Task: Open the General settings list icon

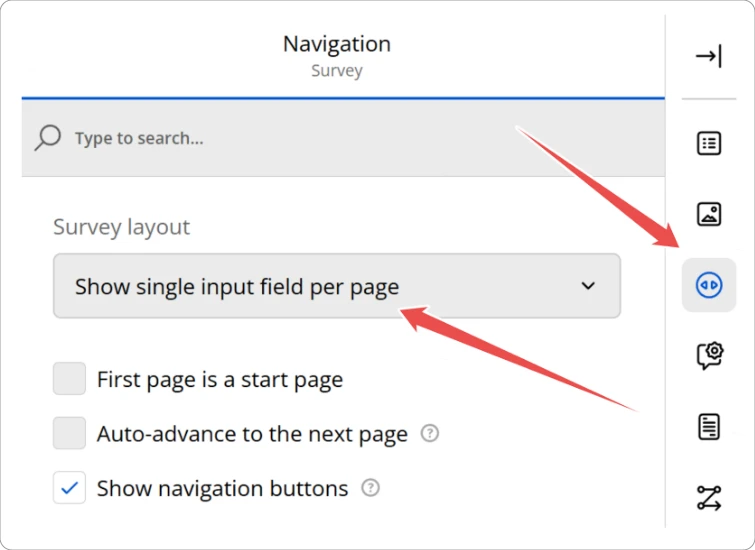Action: tap(708, 143)
